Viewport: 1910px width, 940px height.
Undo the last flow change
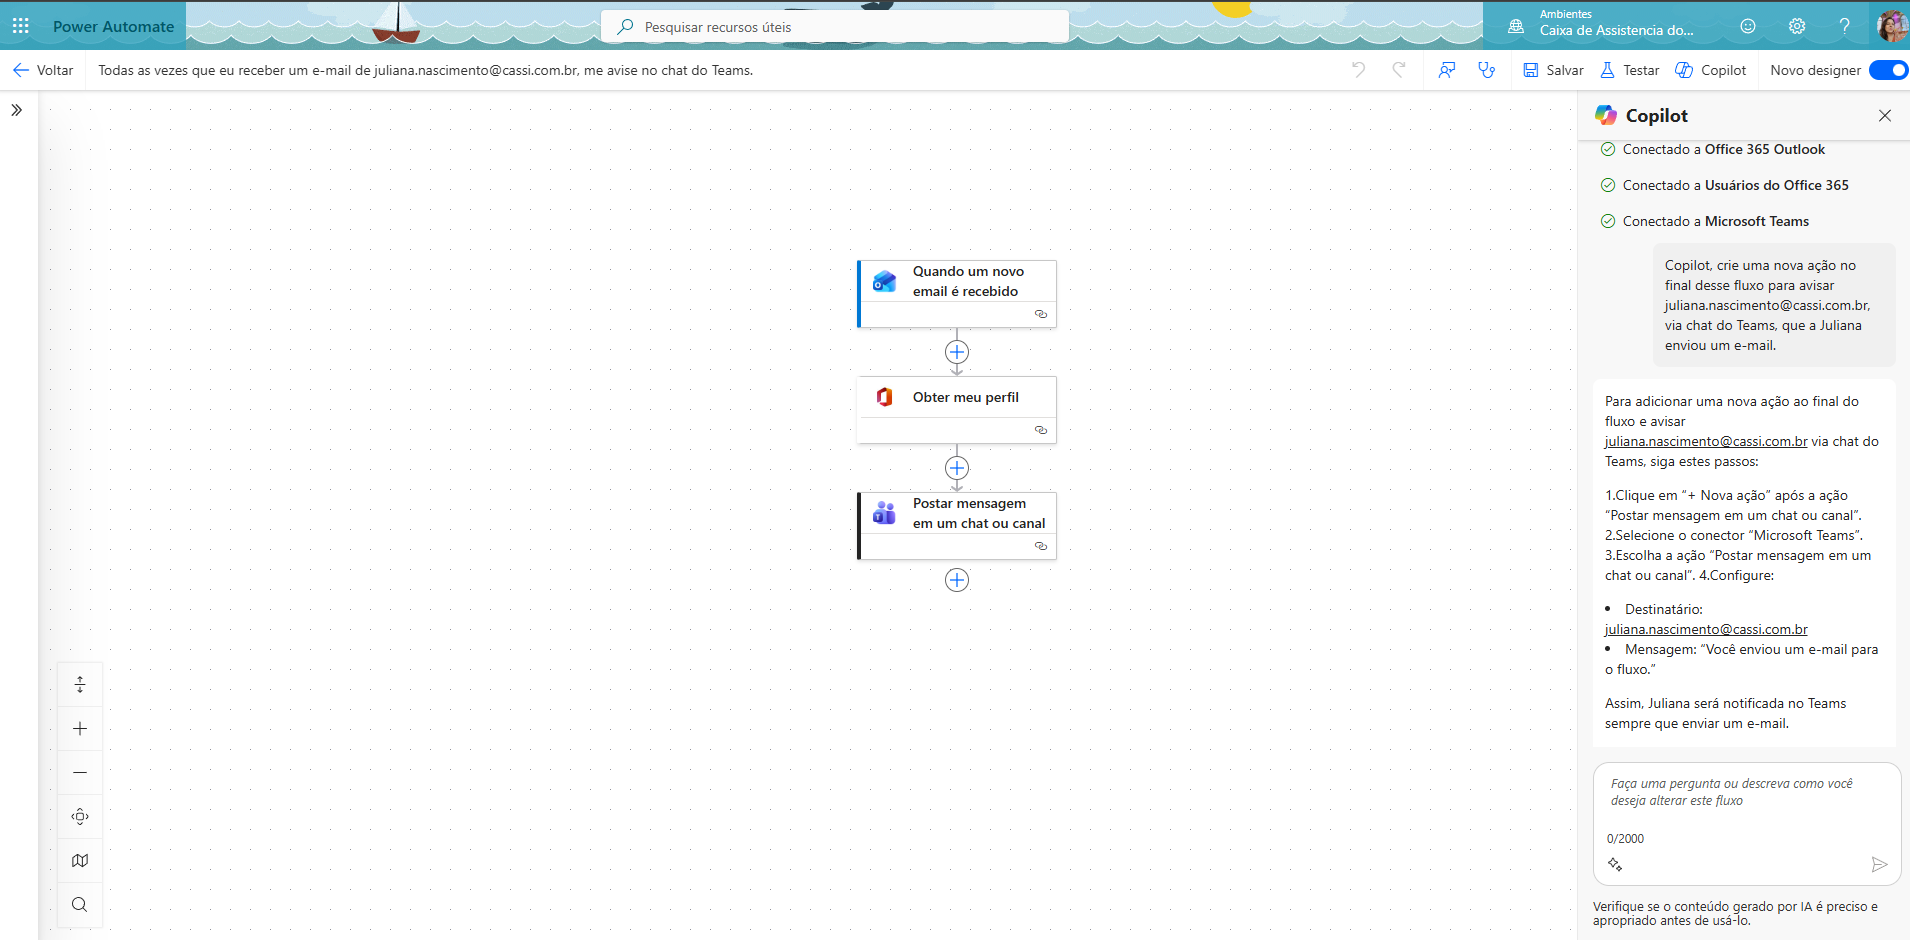[x=1358, y=70]
